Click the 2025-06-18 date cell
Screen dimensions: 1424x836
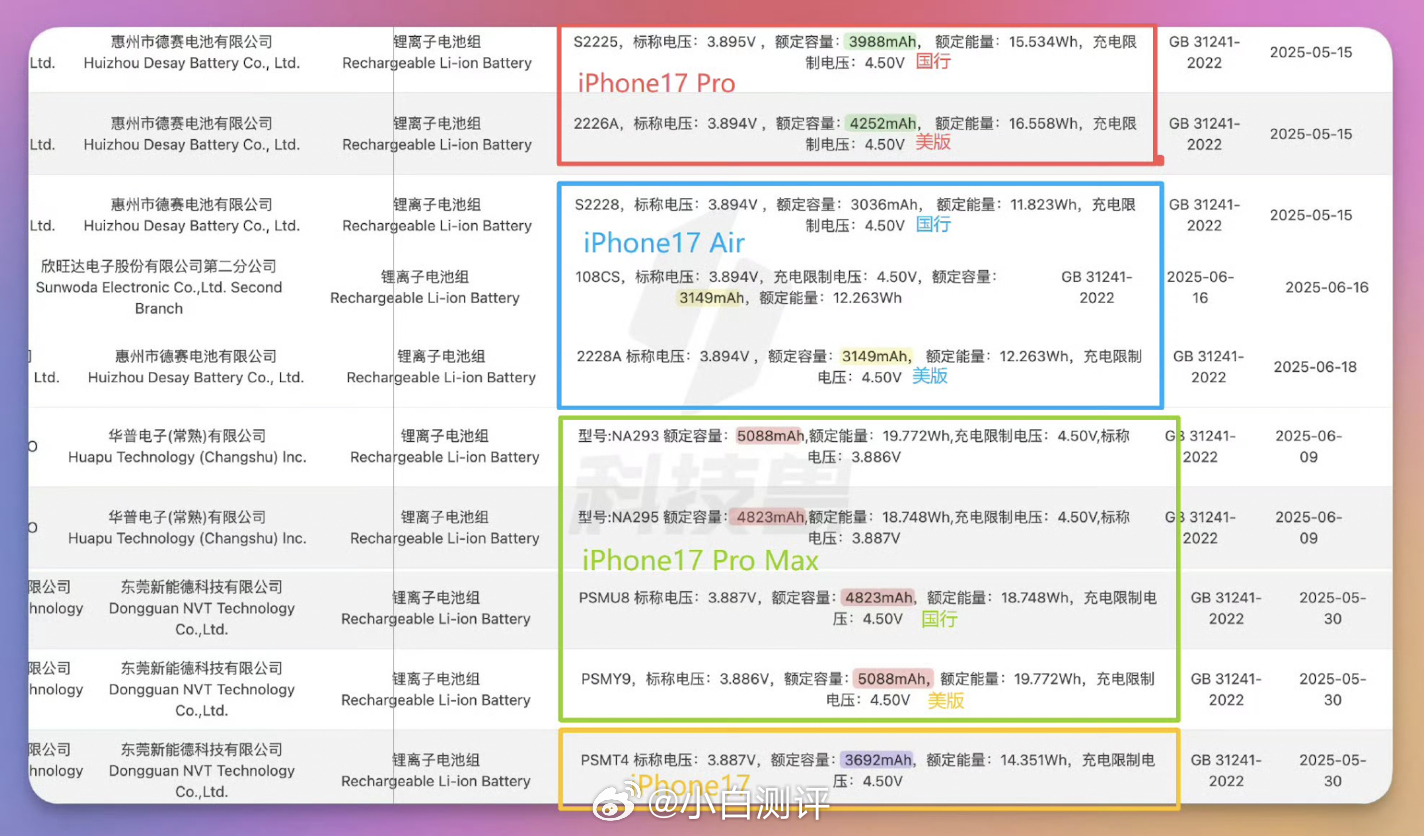tap(1315, 366)
